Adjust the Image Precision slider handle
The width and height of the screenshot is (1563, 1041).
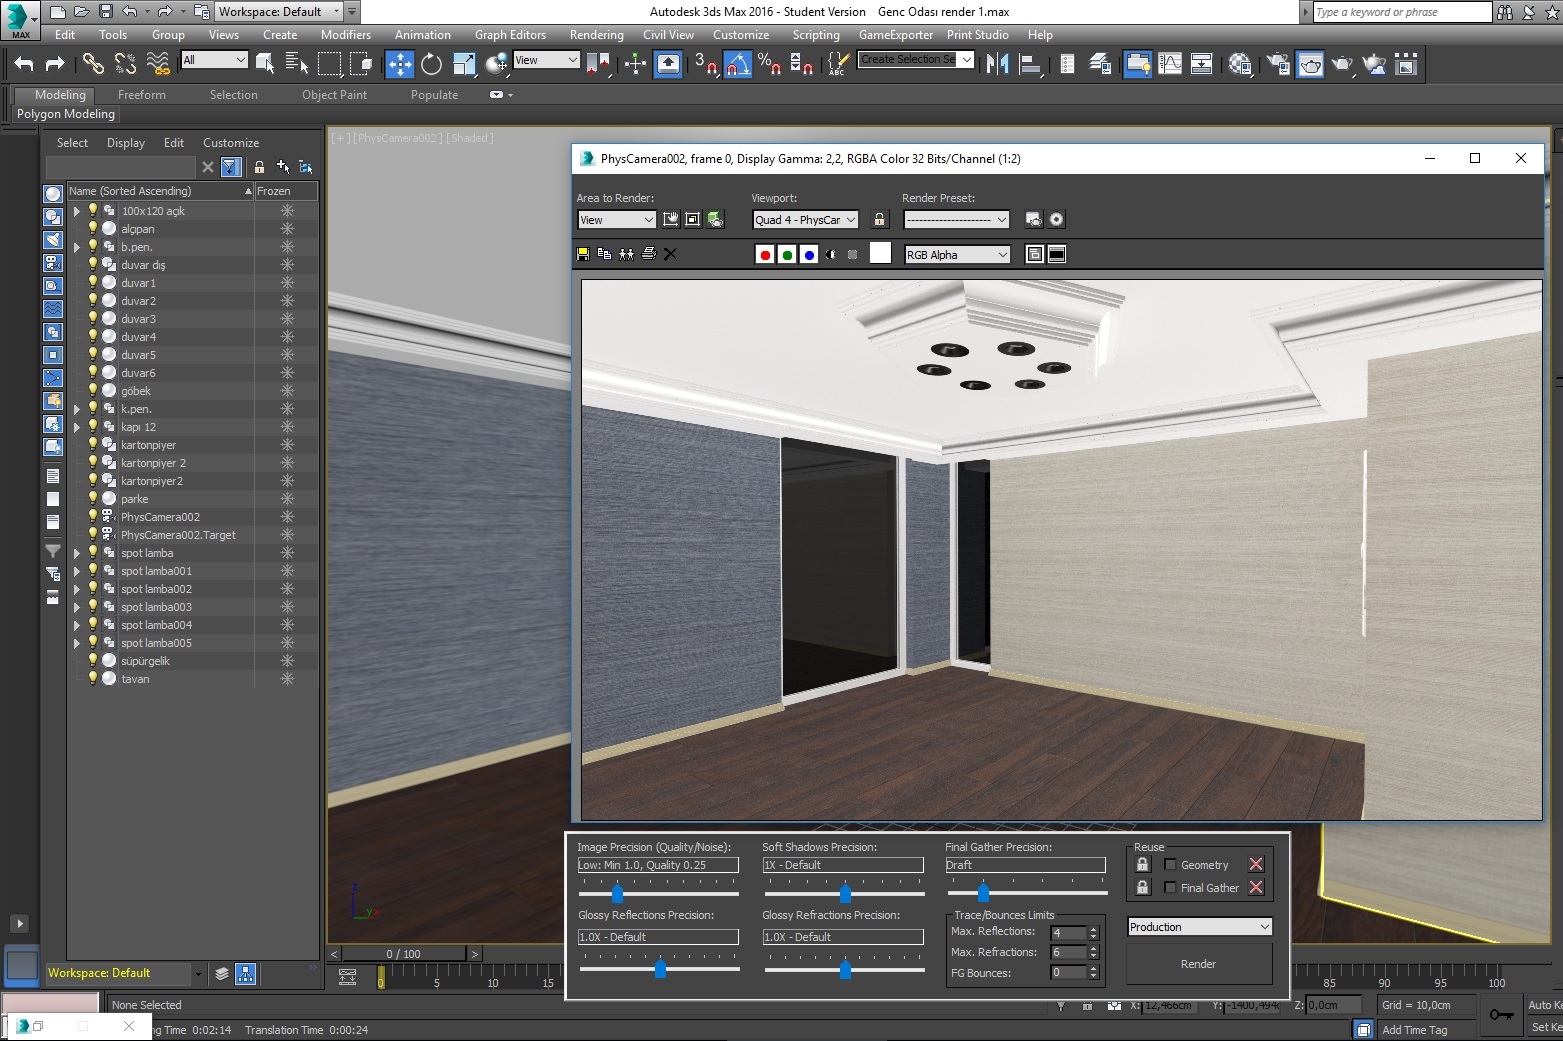point(617,894)
